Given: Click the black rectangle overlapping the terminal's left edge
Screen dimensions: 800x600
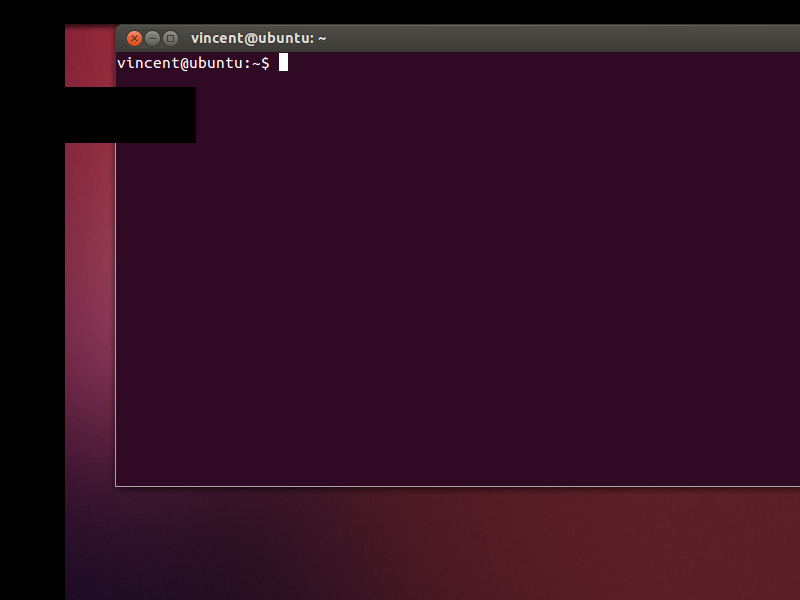Looking at the screenshot, I should point(130,115).
